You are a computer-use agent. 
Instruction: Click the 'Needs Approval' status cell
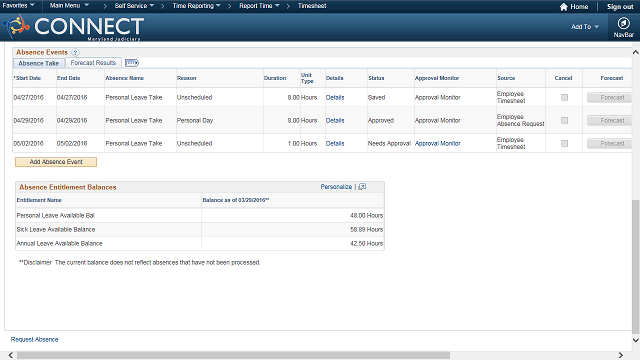(389, 143)
